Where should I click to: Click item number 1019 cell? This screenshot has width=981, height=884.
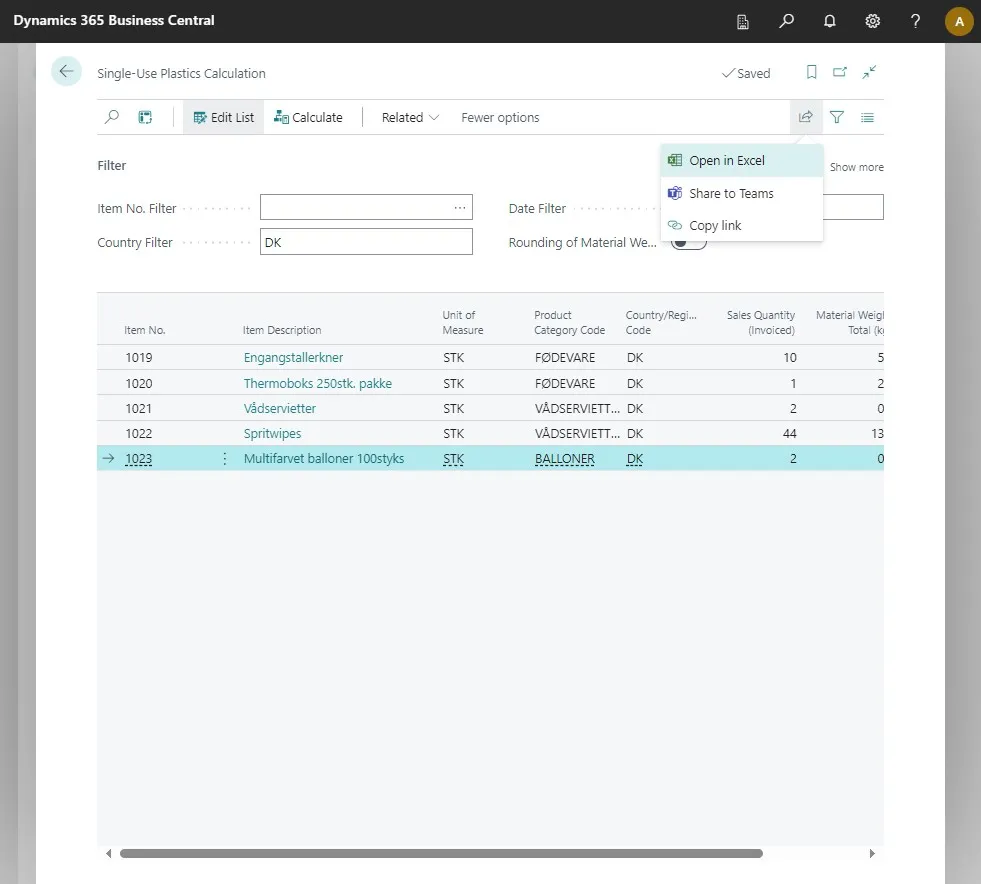139,357
